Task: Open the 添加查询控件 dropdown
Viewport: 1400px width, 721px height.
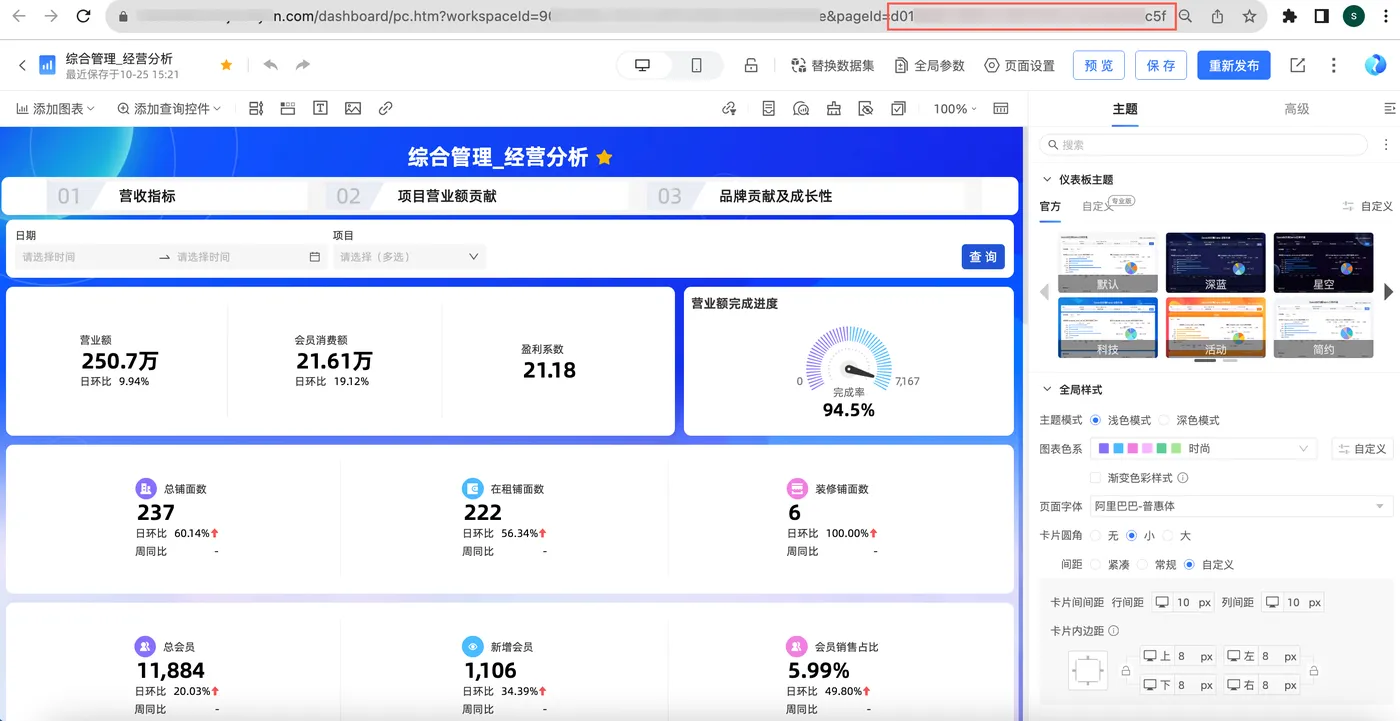Action: pyautogui.click(x=169, y=109)
